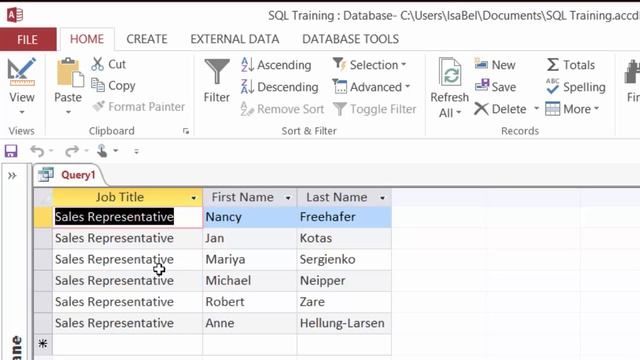Click the Hellung-Larsen last name cell
The height and width of the screenshot is (360, 640).
[344, 323]
